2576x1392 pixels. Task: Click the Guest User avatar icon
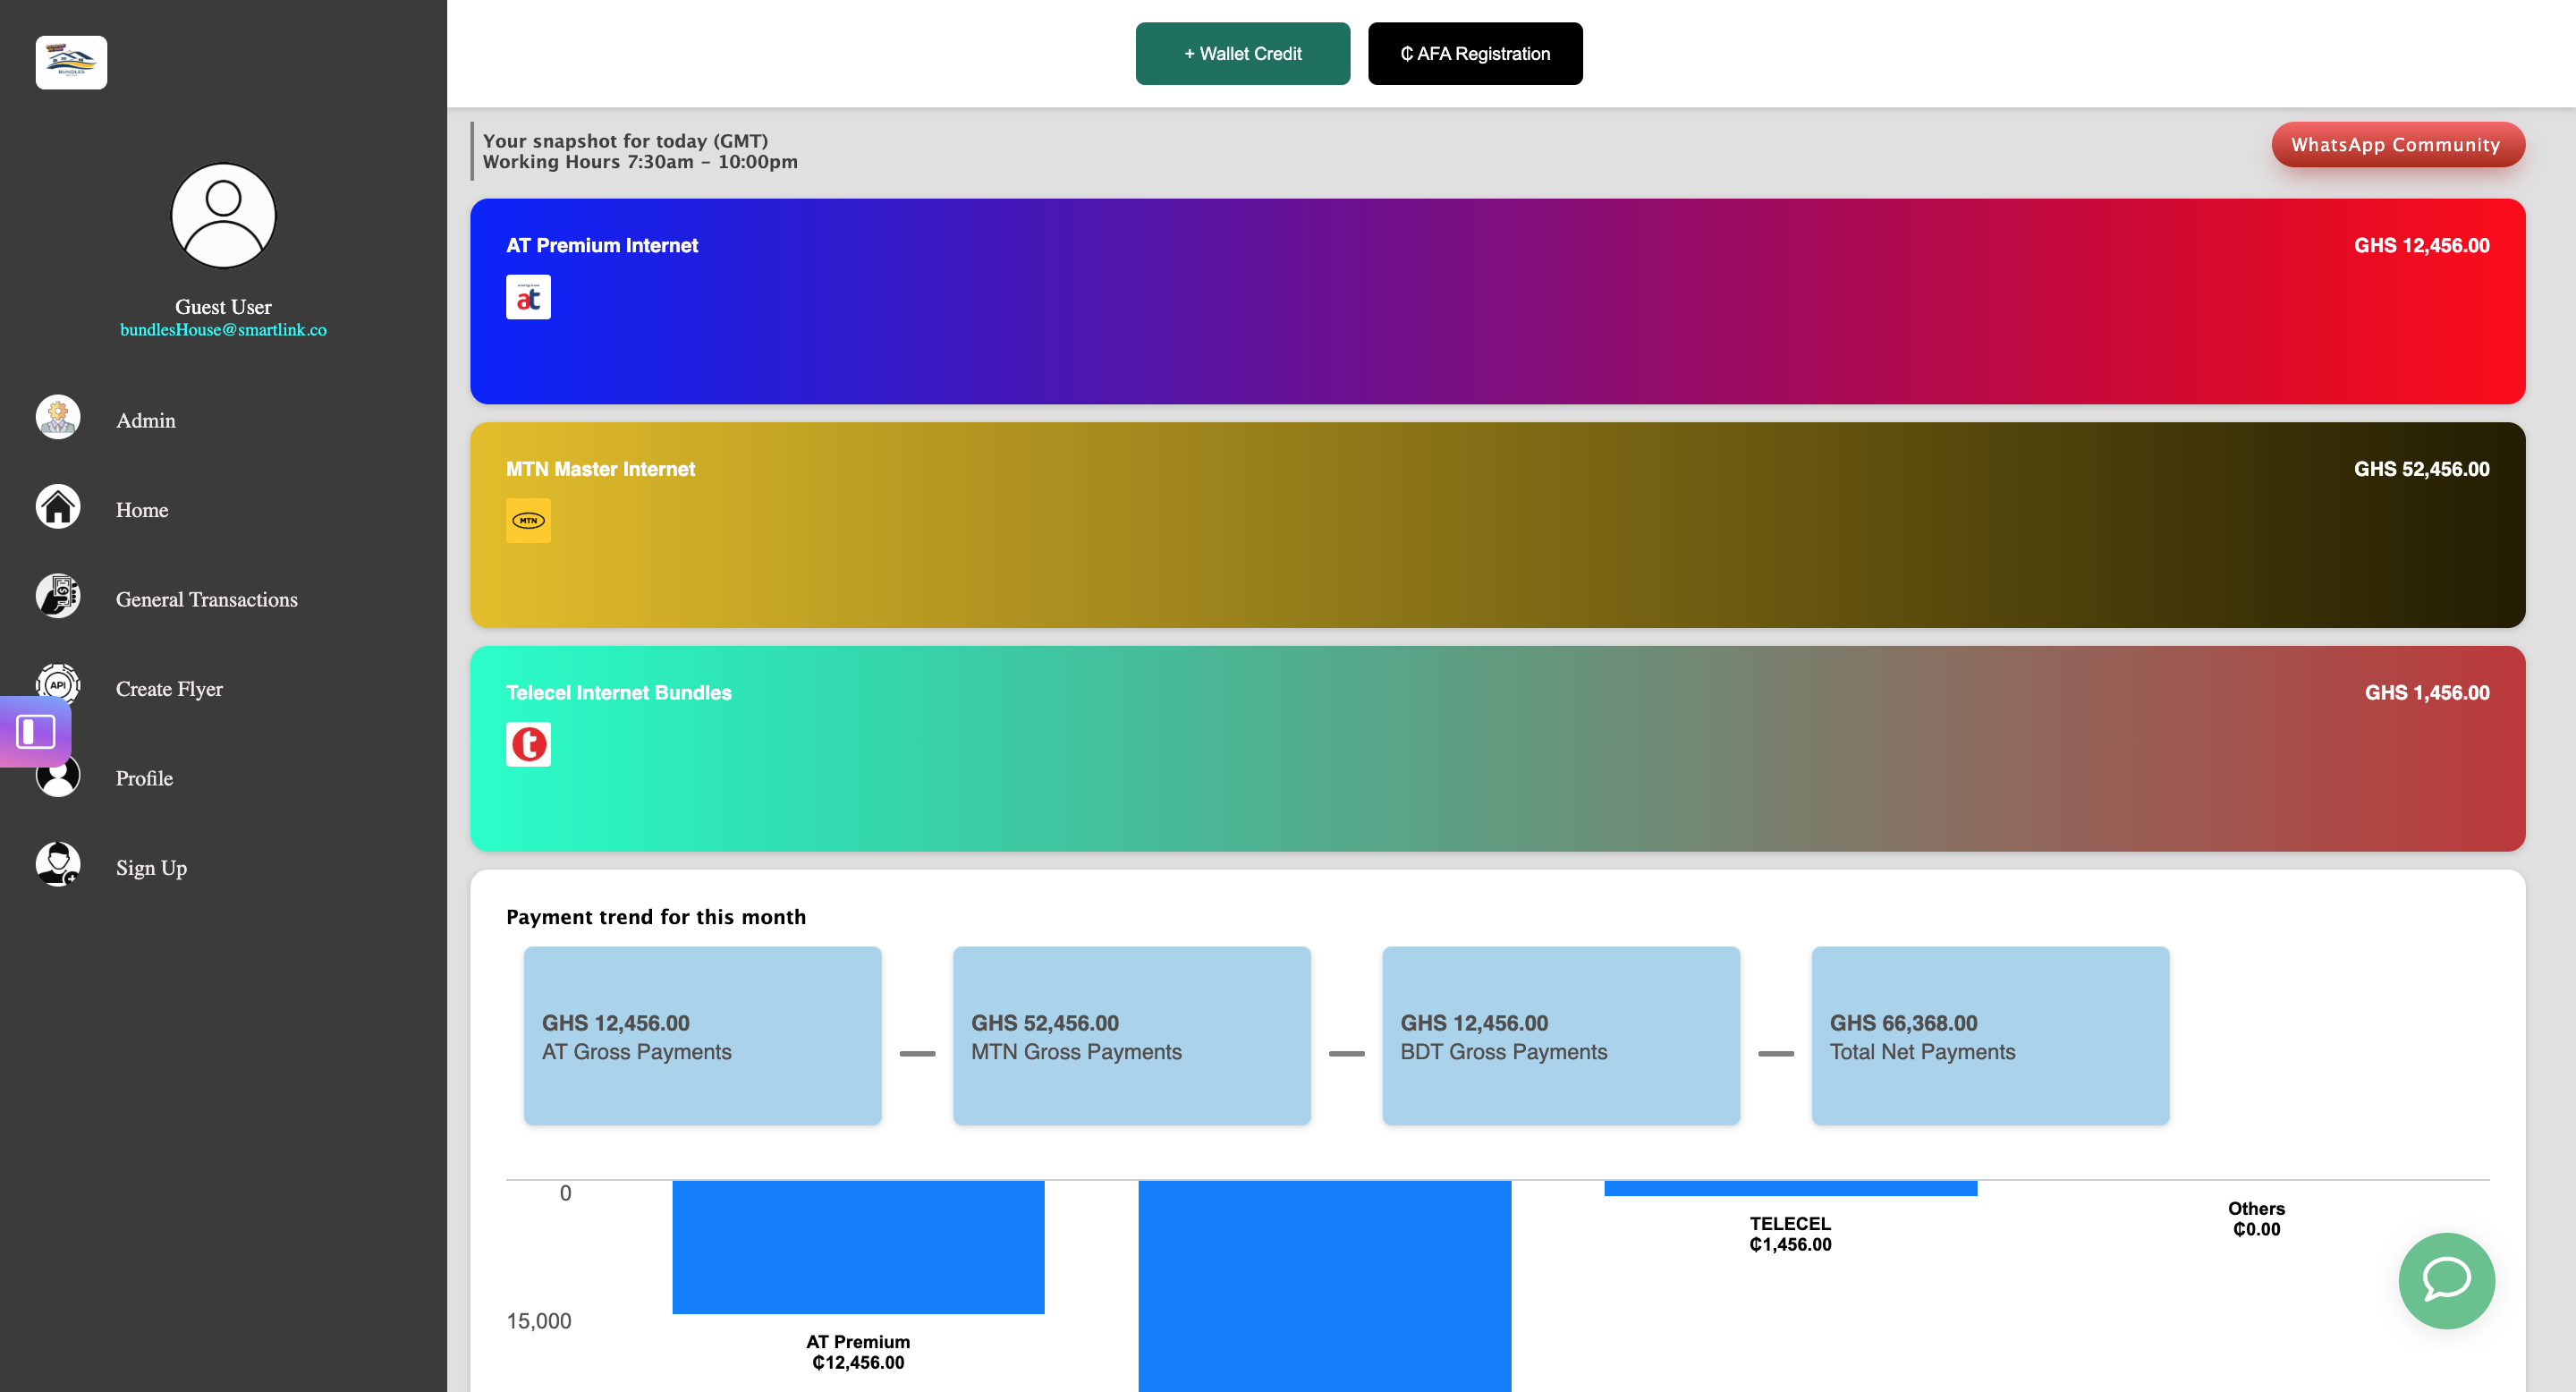(223, 216)
